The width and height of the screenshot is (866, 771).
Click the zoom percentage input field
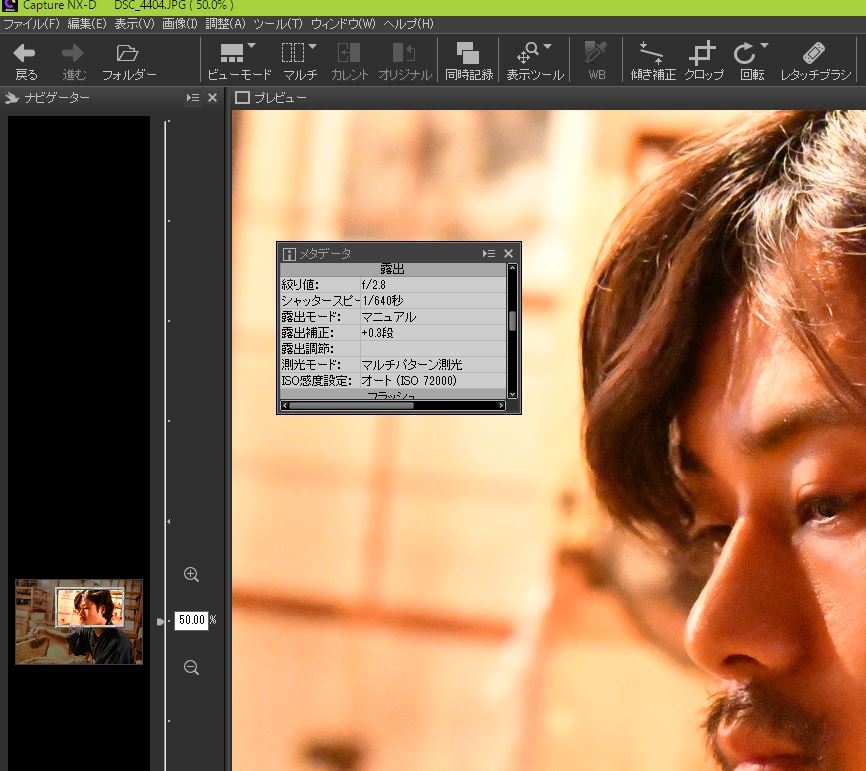(x=190, y=620)
